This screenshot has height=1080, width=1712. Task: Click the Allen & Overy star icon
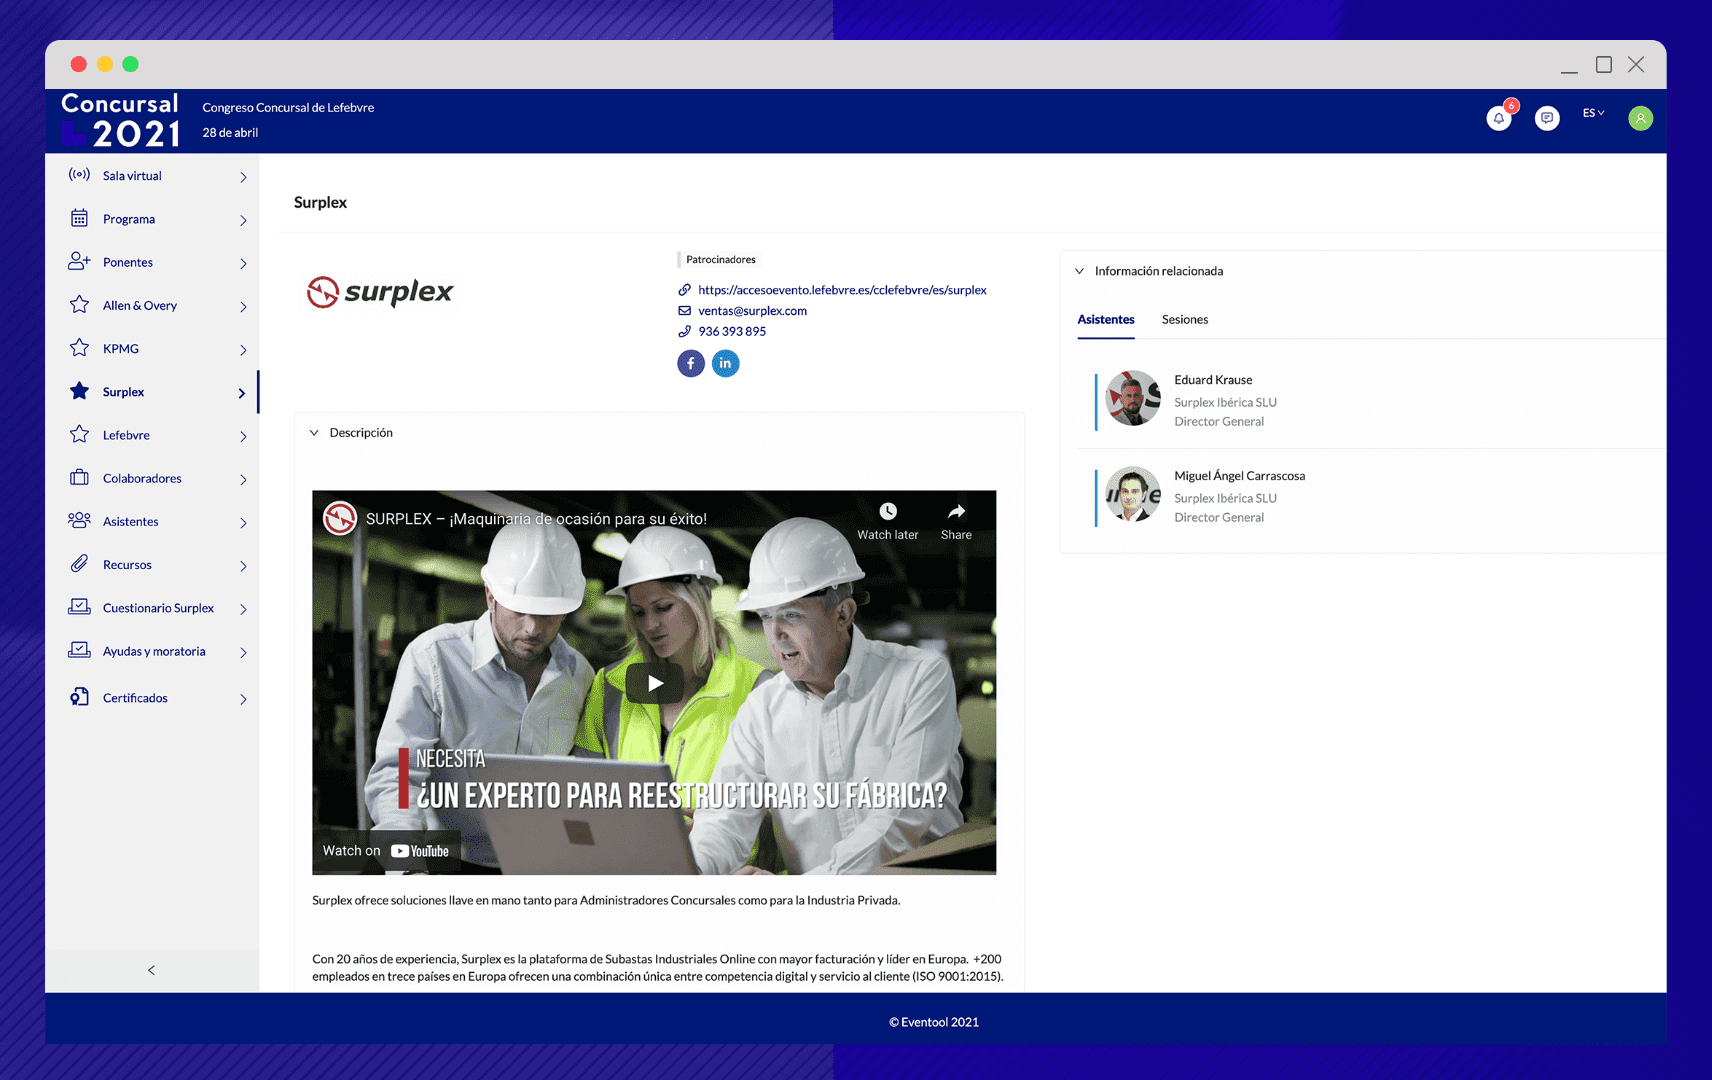[x=79, y=304]
